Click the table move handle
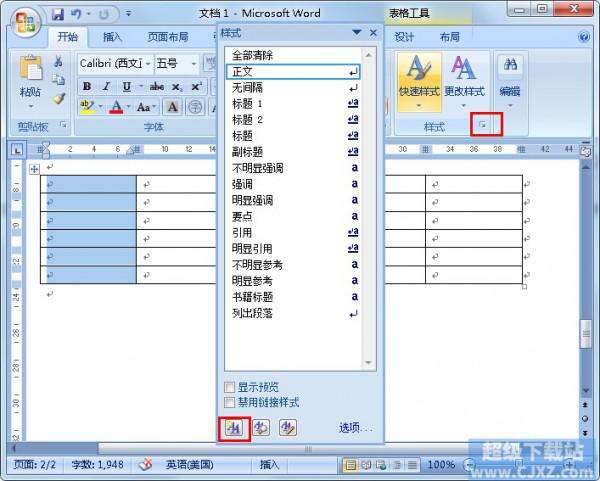 [34, 169]
